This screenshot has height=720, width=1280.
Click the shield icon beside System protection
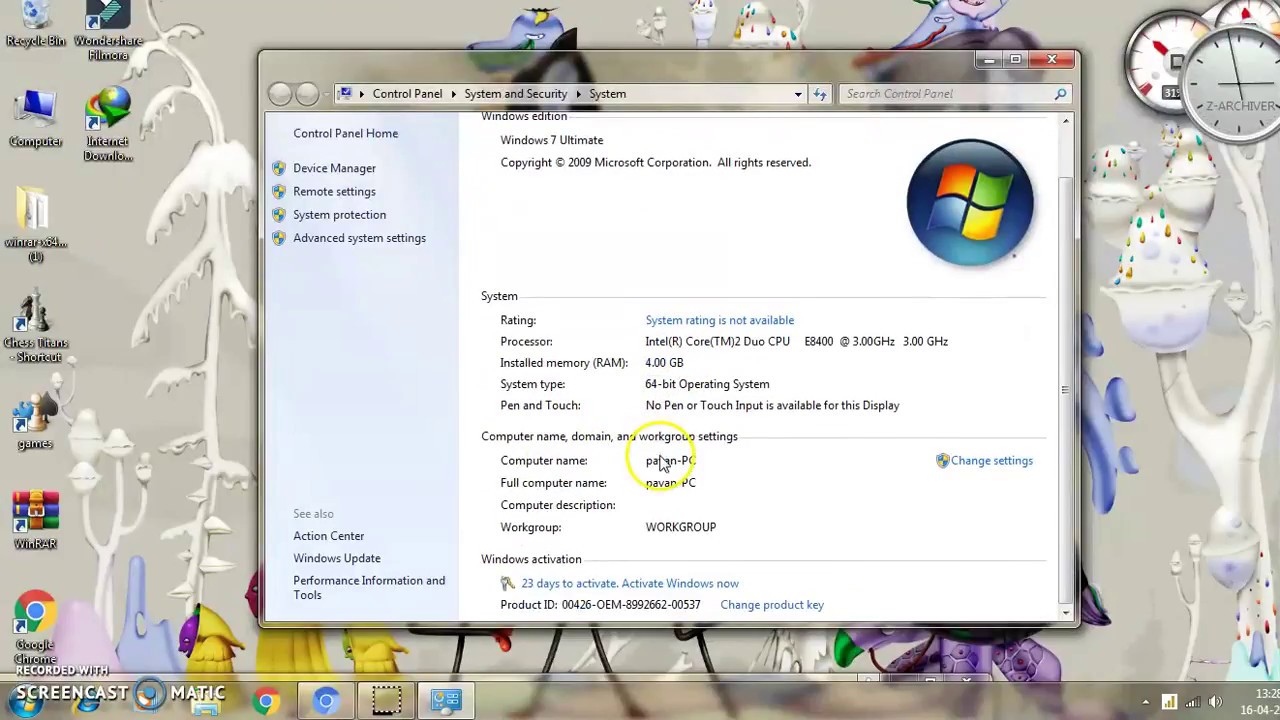(279, 214)
